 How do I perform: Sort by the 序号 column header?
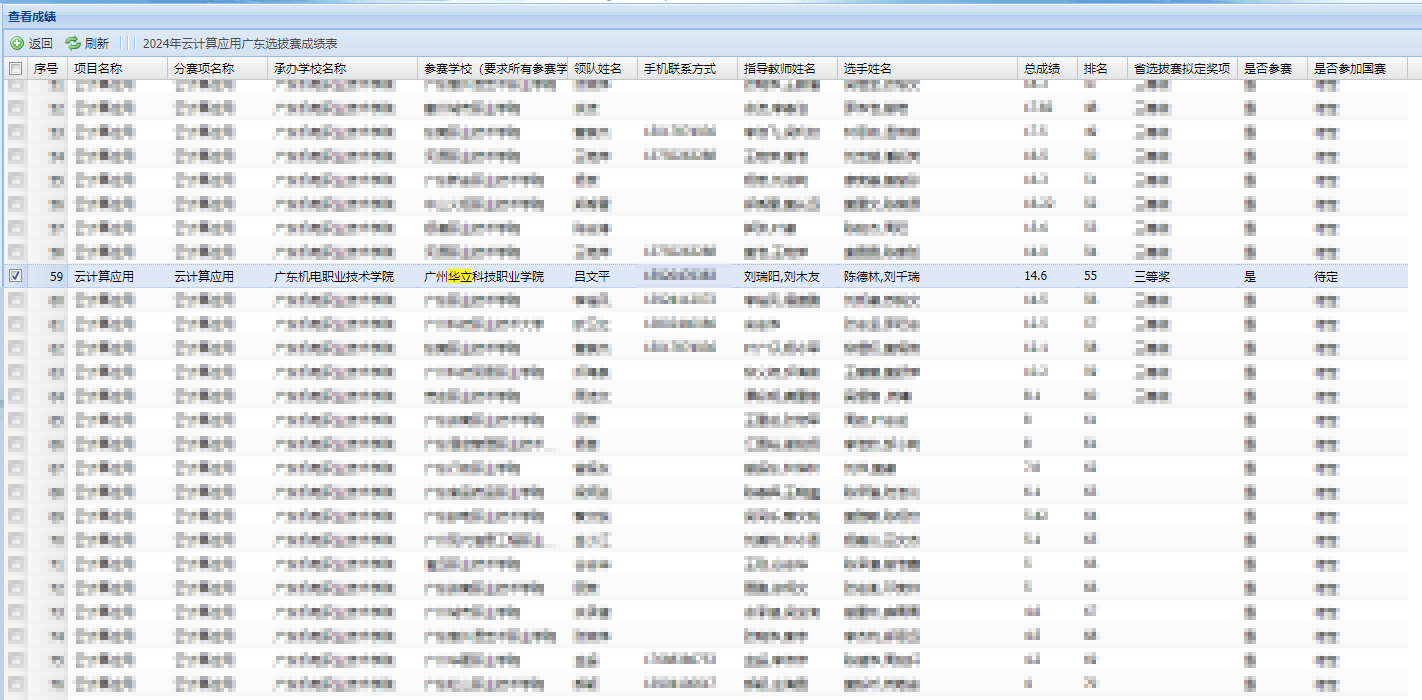click(46, 69)
